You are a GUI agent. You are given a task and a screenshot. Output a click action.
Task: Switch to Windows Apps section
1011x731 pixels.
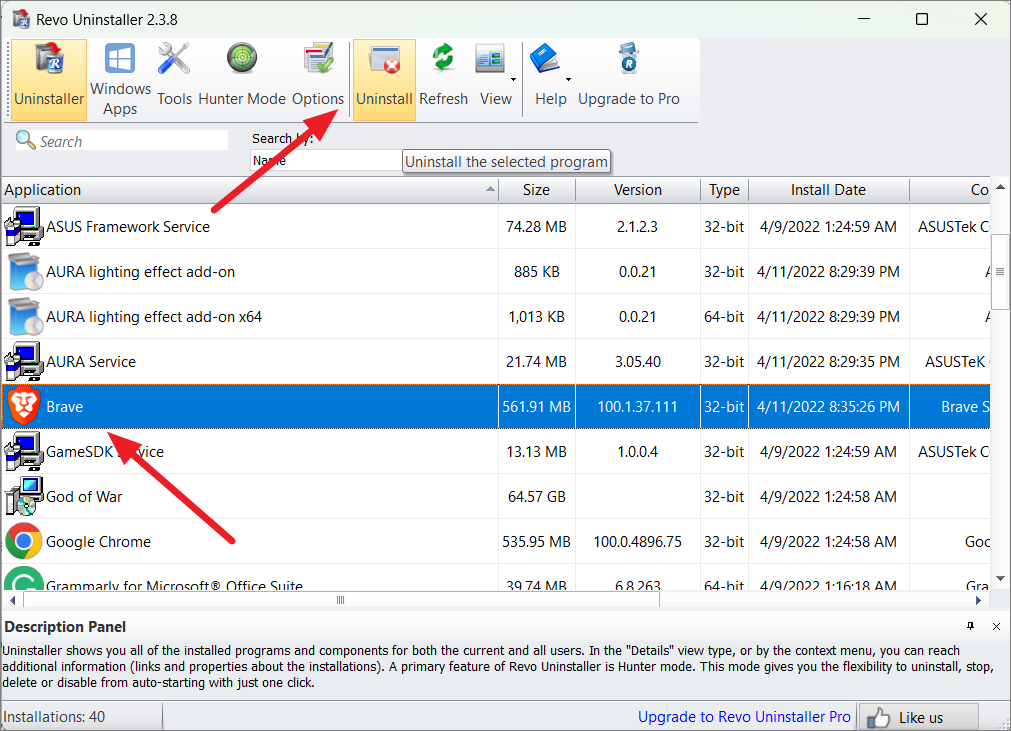click(119, 70)
